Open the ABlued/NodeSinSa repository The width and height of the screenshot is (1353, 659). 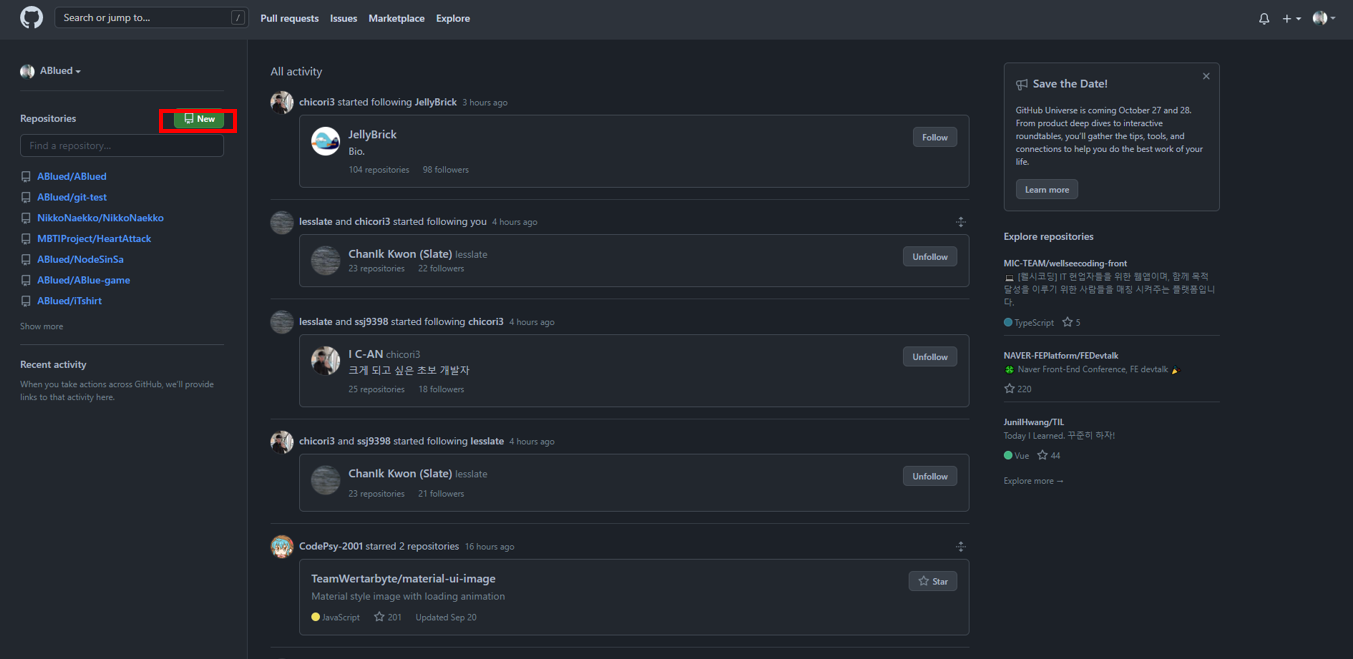[80, 259]
